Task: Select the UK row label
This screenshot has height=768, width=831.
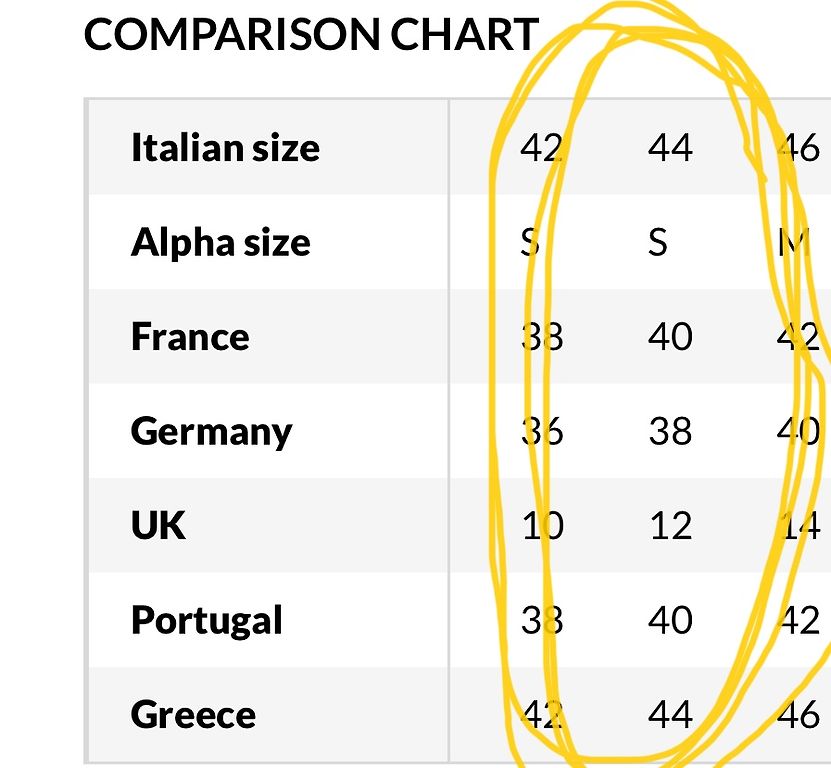Action: (x=158, y=525)
